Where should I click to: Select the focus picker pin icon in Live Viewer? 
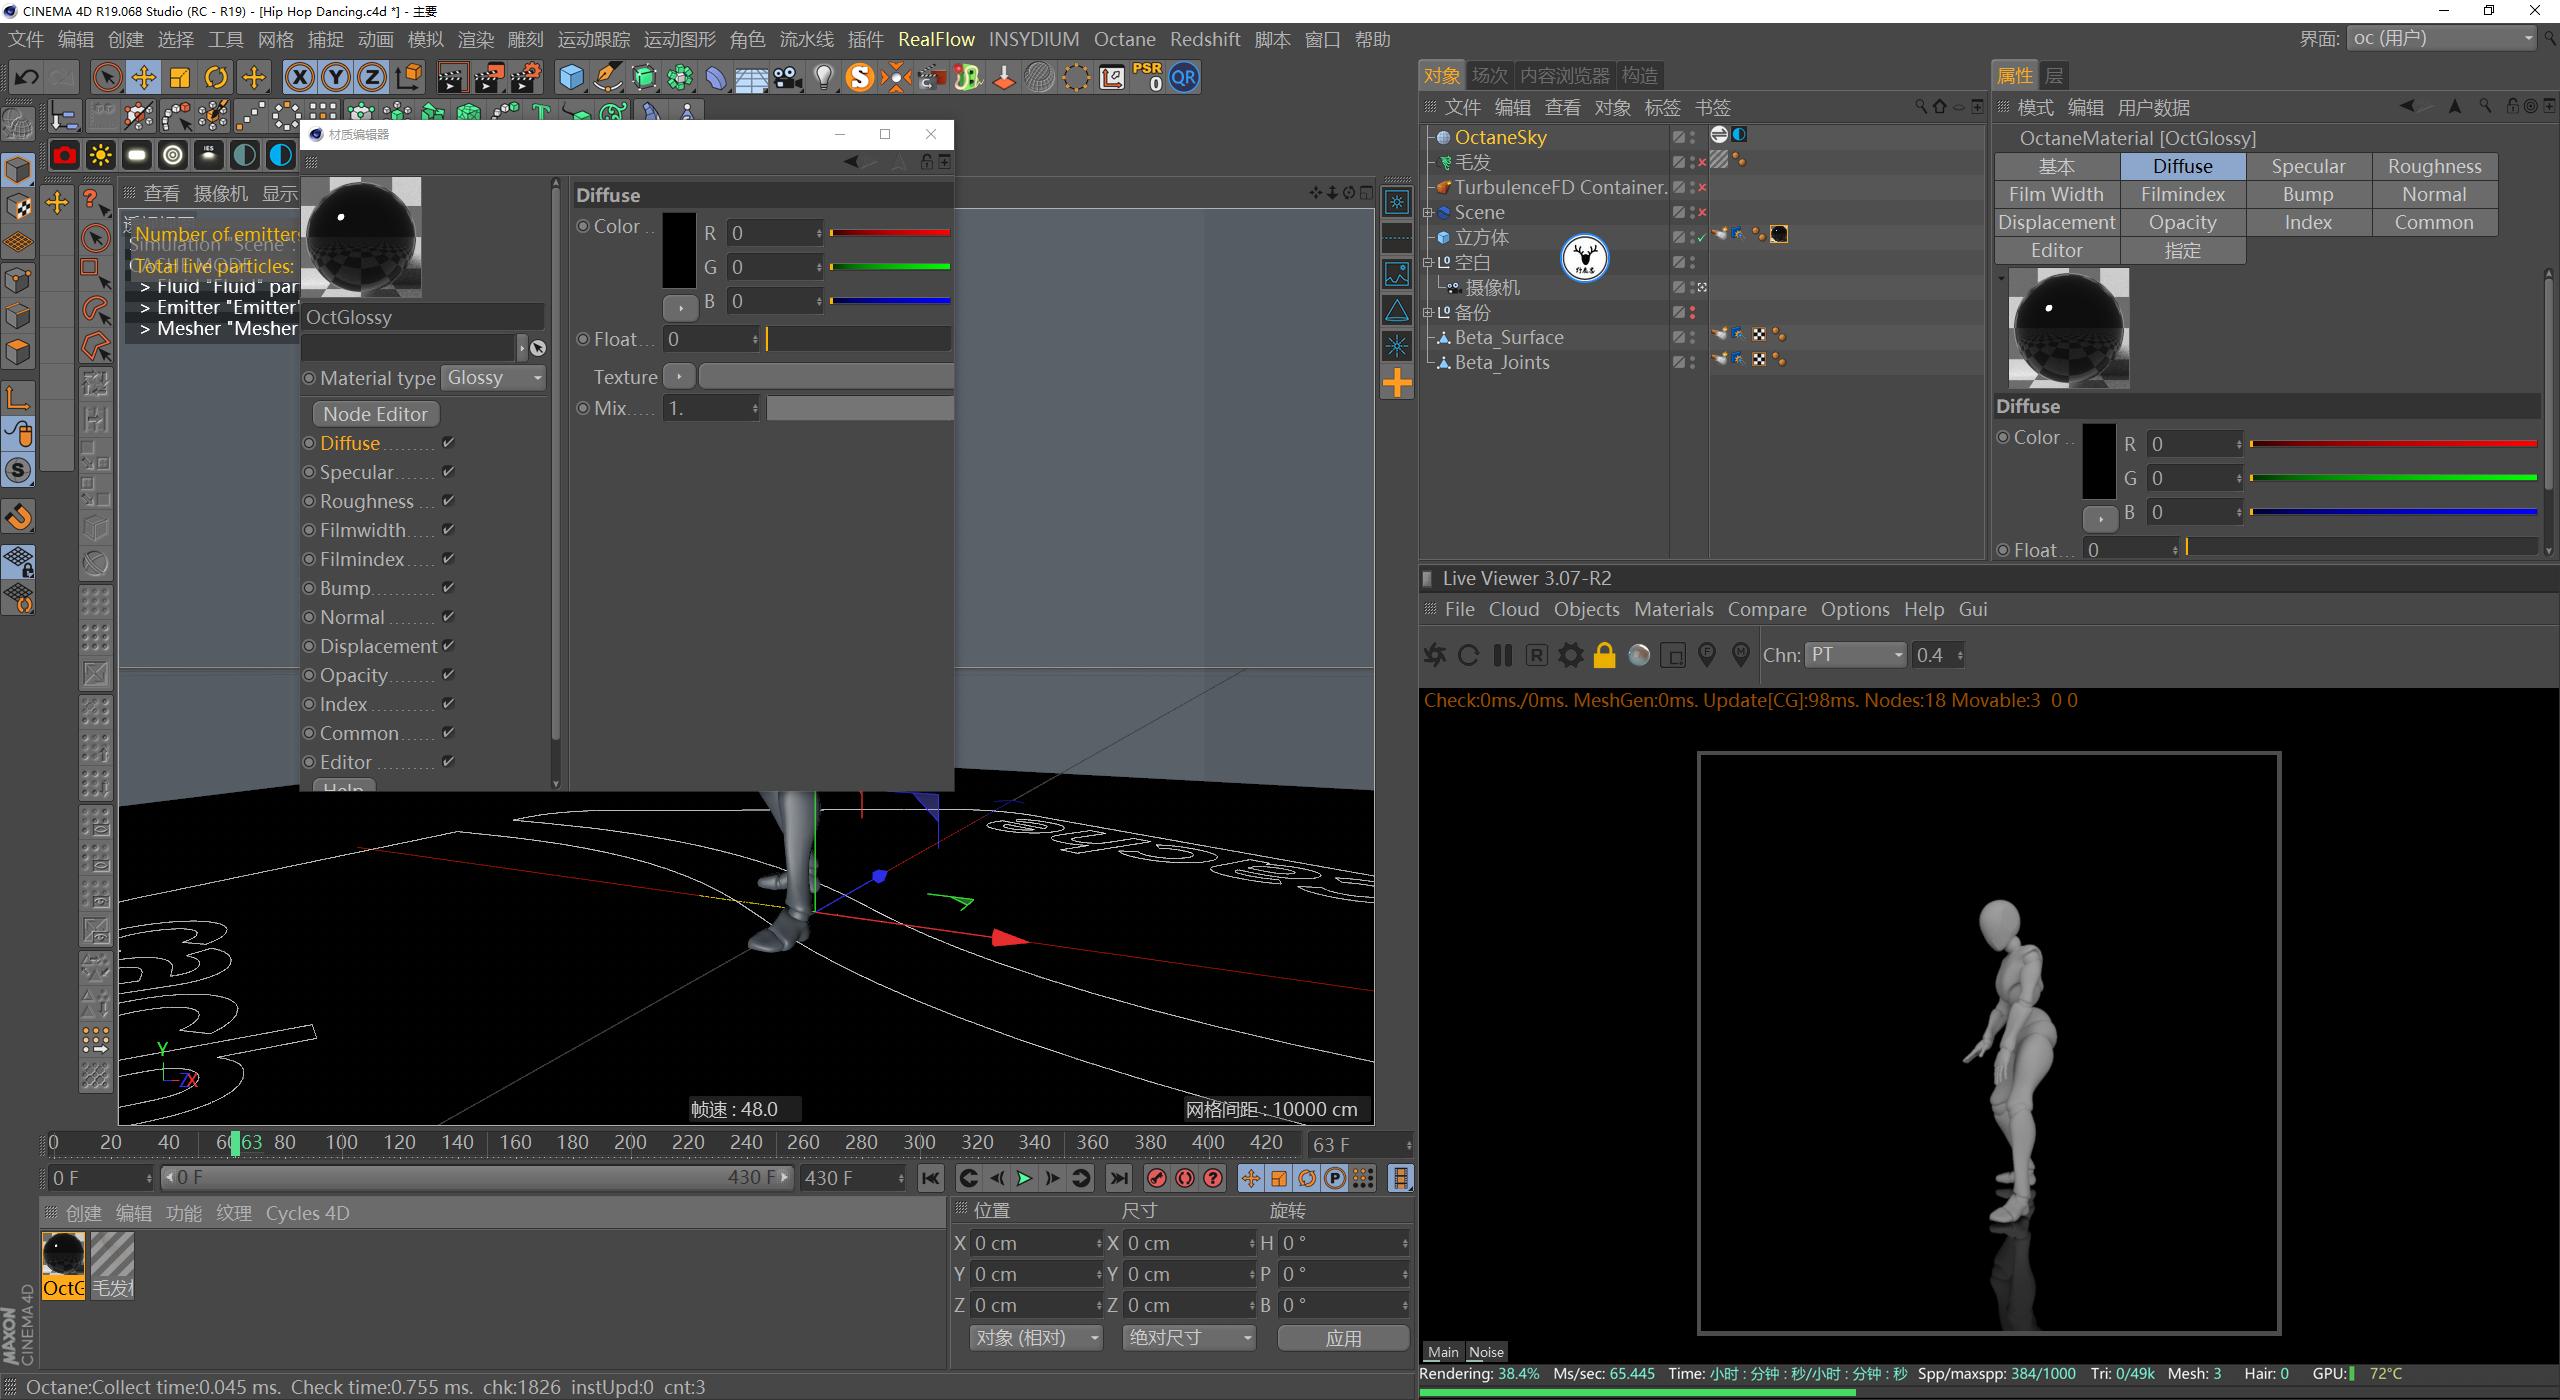(x=1707, y=655)
